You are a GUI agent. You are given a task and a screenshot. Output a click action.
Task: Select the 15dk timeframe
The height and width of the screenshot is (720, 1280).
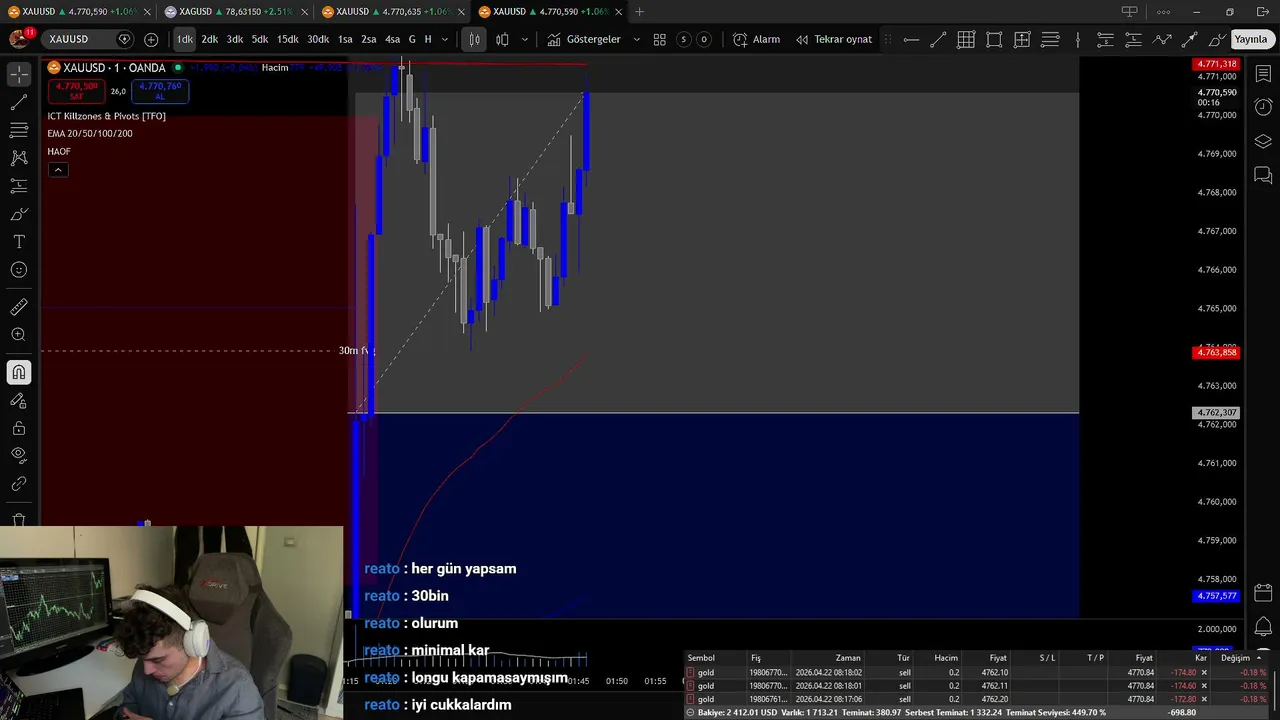pos(288,39)
